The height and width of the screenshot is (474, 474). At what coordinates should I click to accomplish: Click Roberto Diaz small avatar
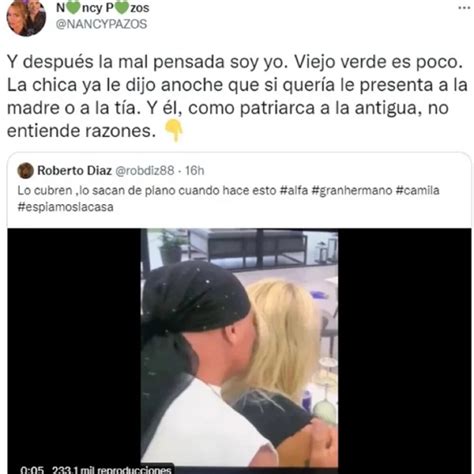(25, 171)
